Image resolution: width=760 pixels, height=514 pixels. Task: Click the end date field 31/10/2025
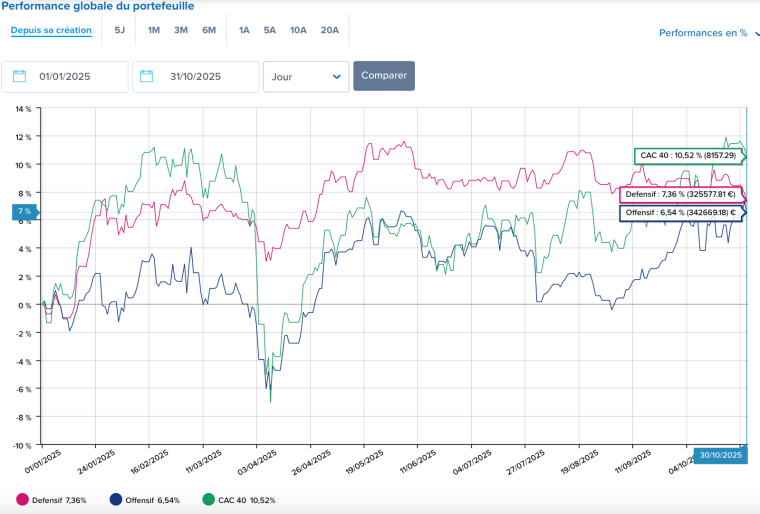(208, 76)
